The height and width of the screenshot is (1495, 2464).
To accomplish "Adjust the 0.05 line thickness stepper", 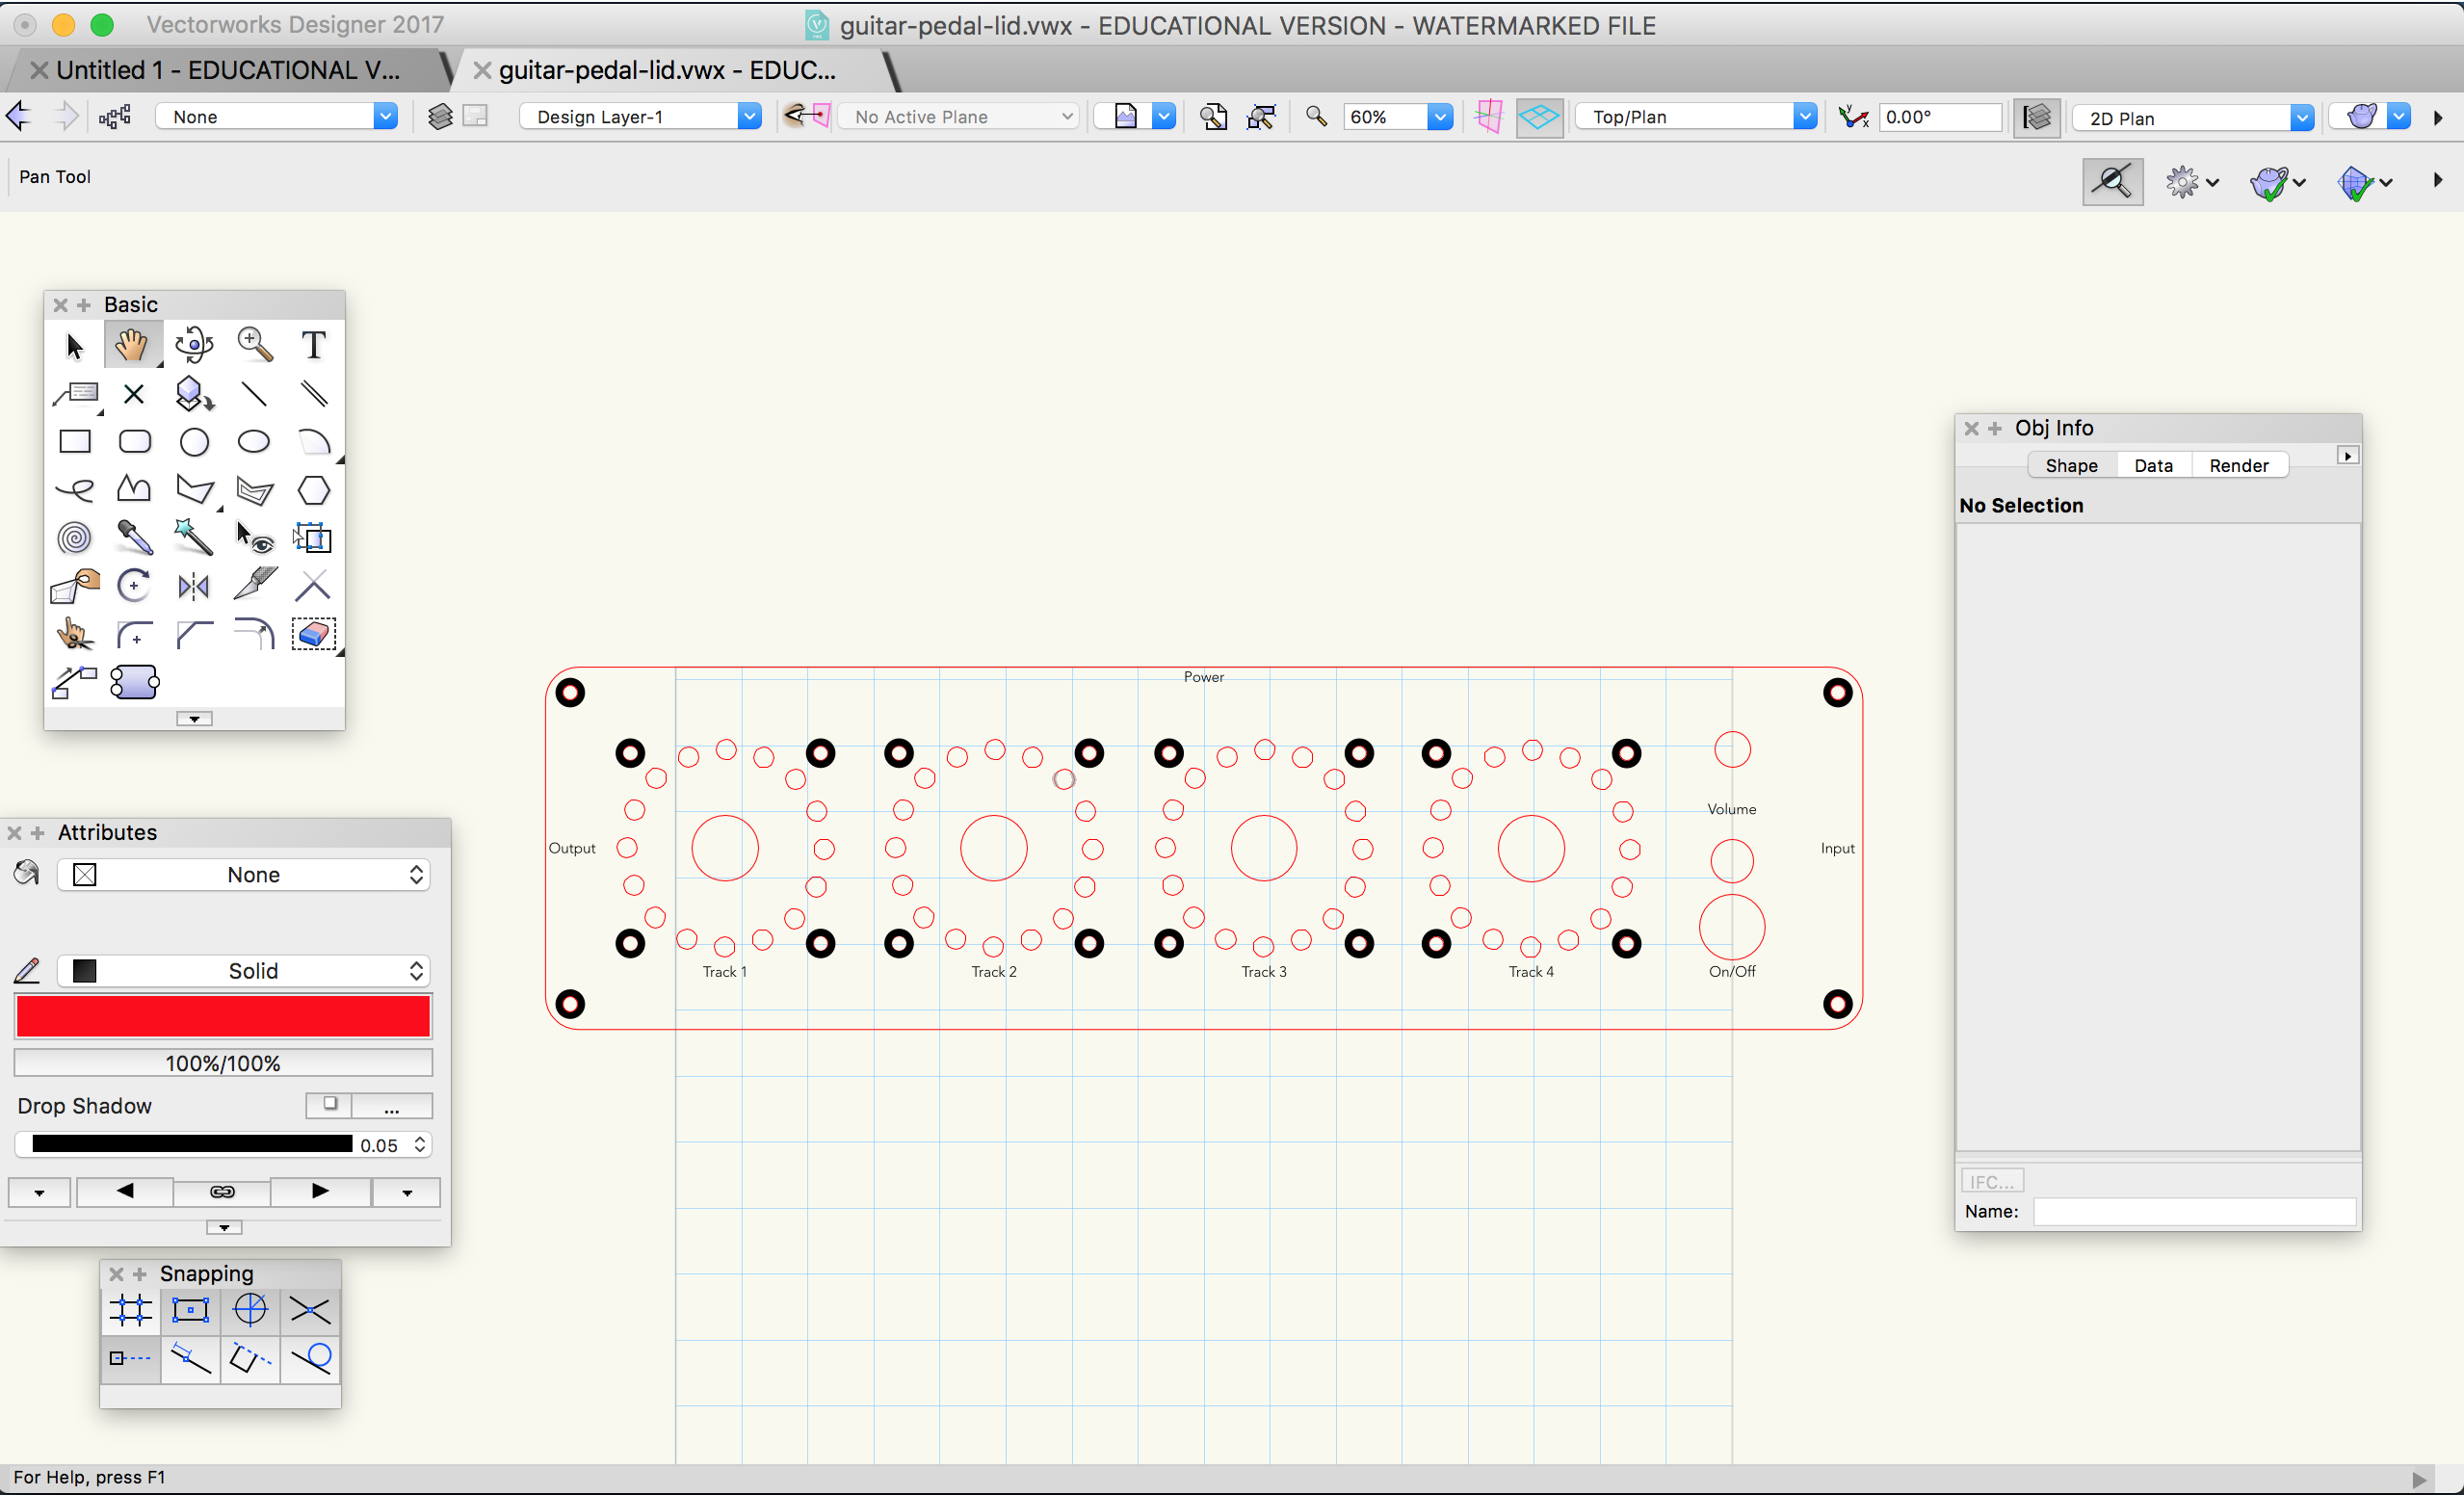I will click(420, 1144).
